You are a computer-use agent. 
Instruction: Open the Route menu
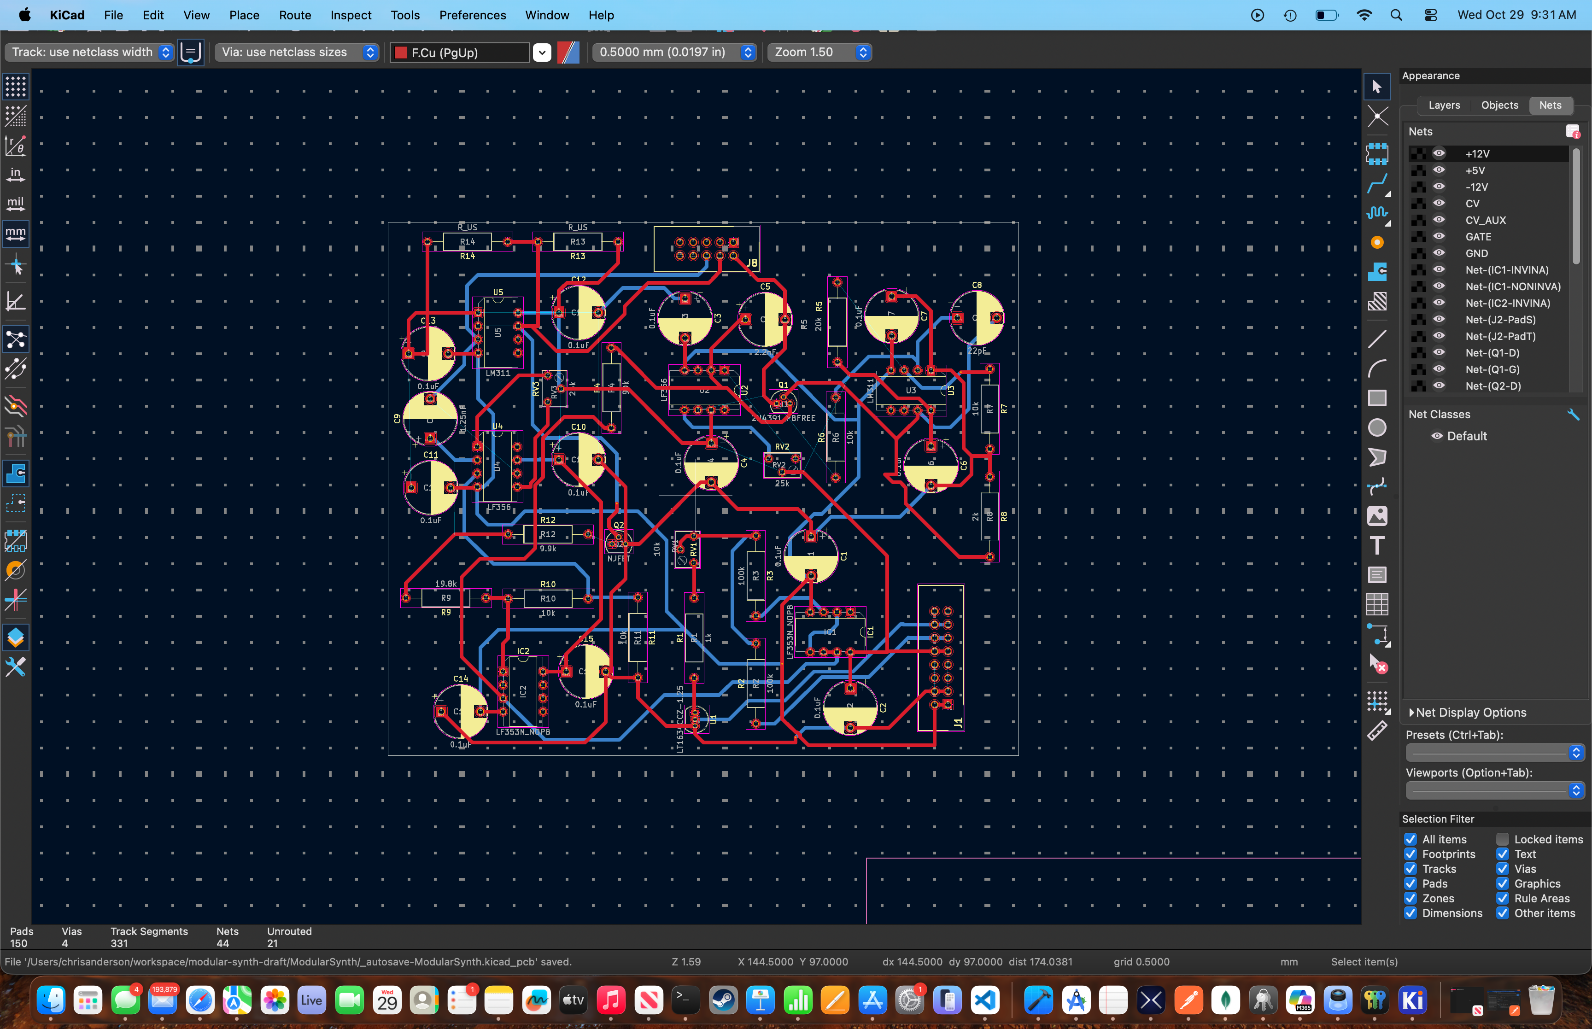pos(294,15)
